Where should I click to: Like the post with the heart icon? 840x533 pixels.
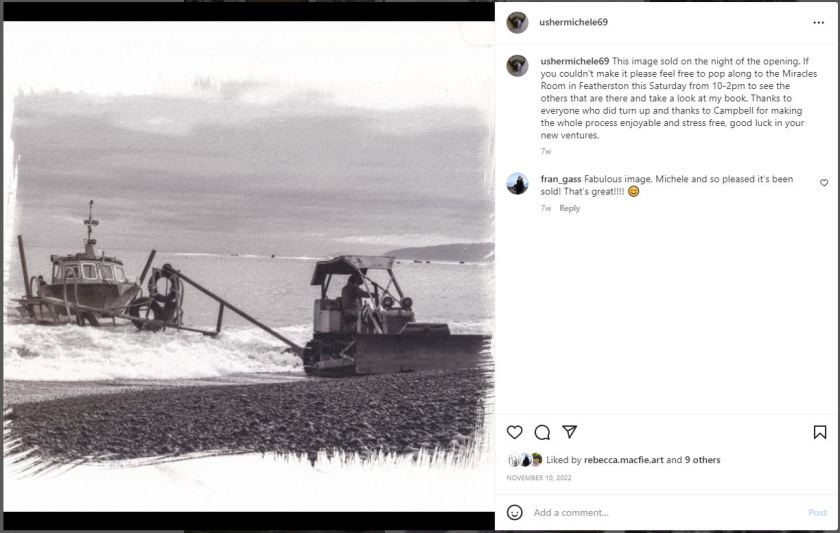point(515,432)
